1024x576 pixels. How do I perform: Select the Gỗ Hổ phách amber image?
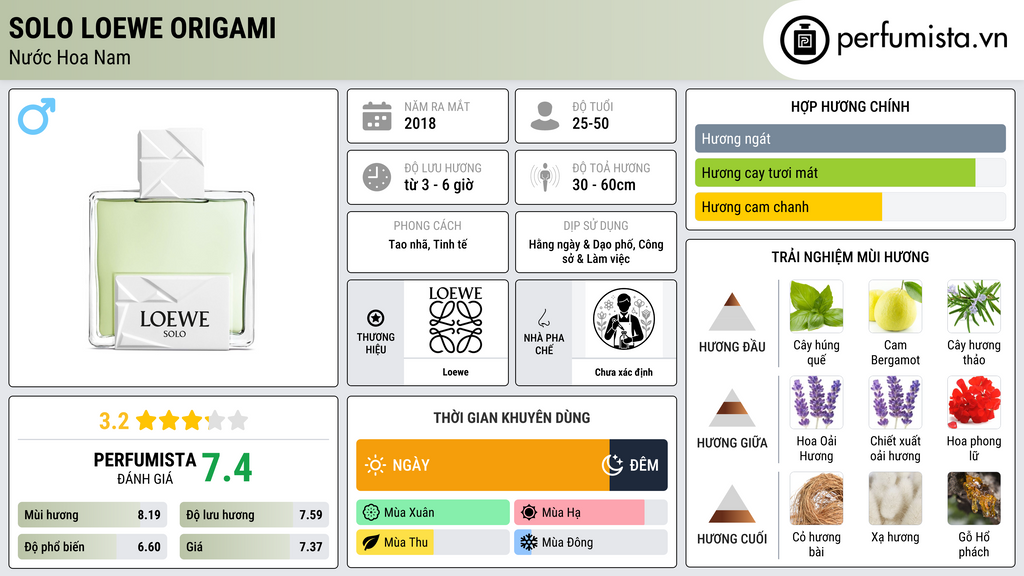[x=974, y=499]
